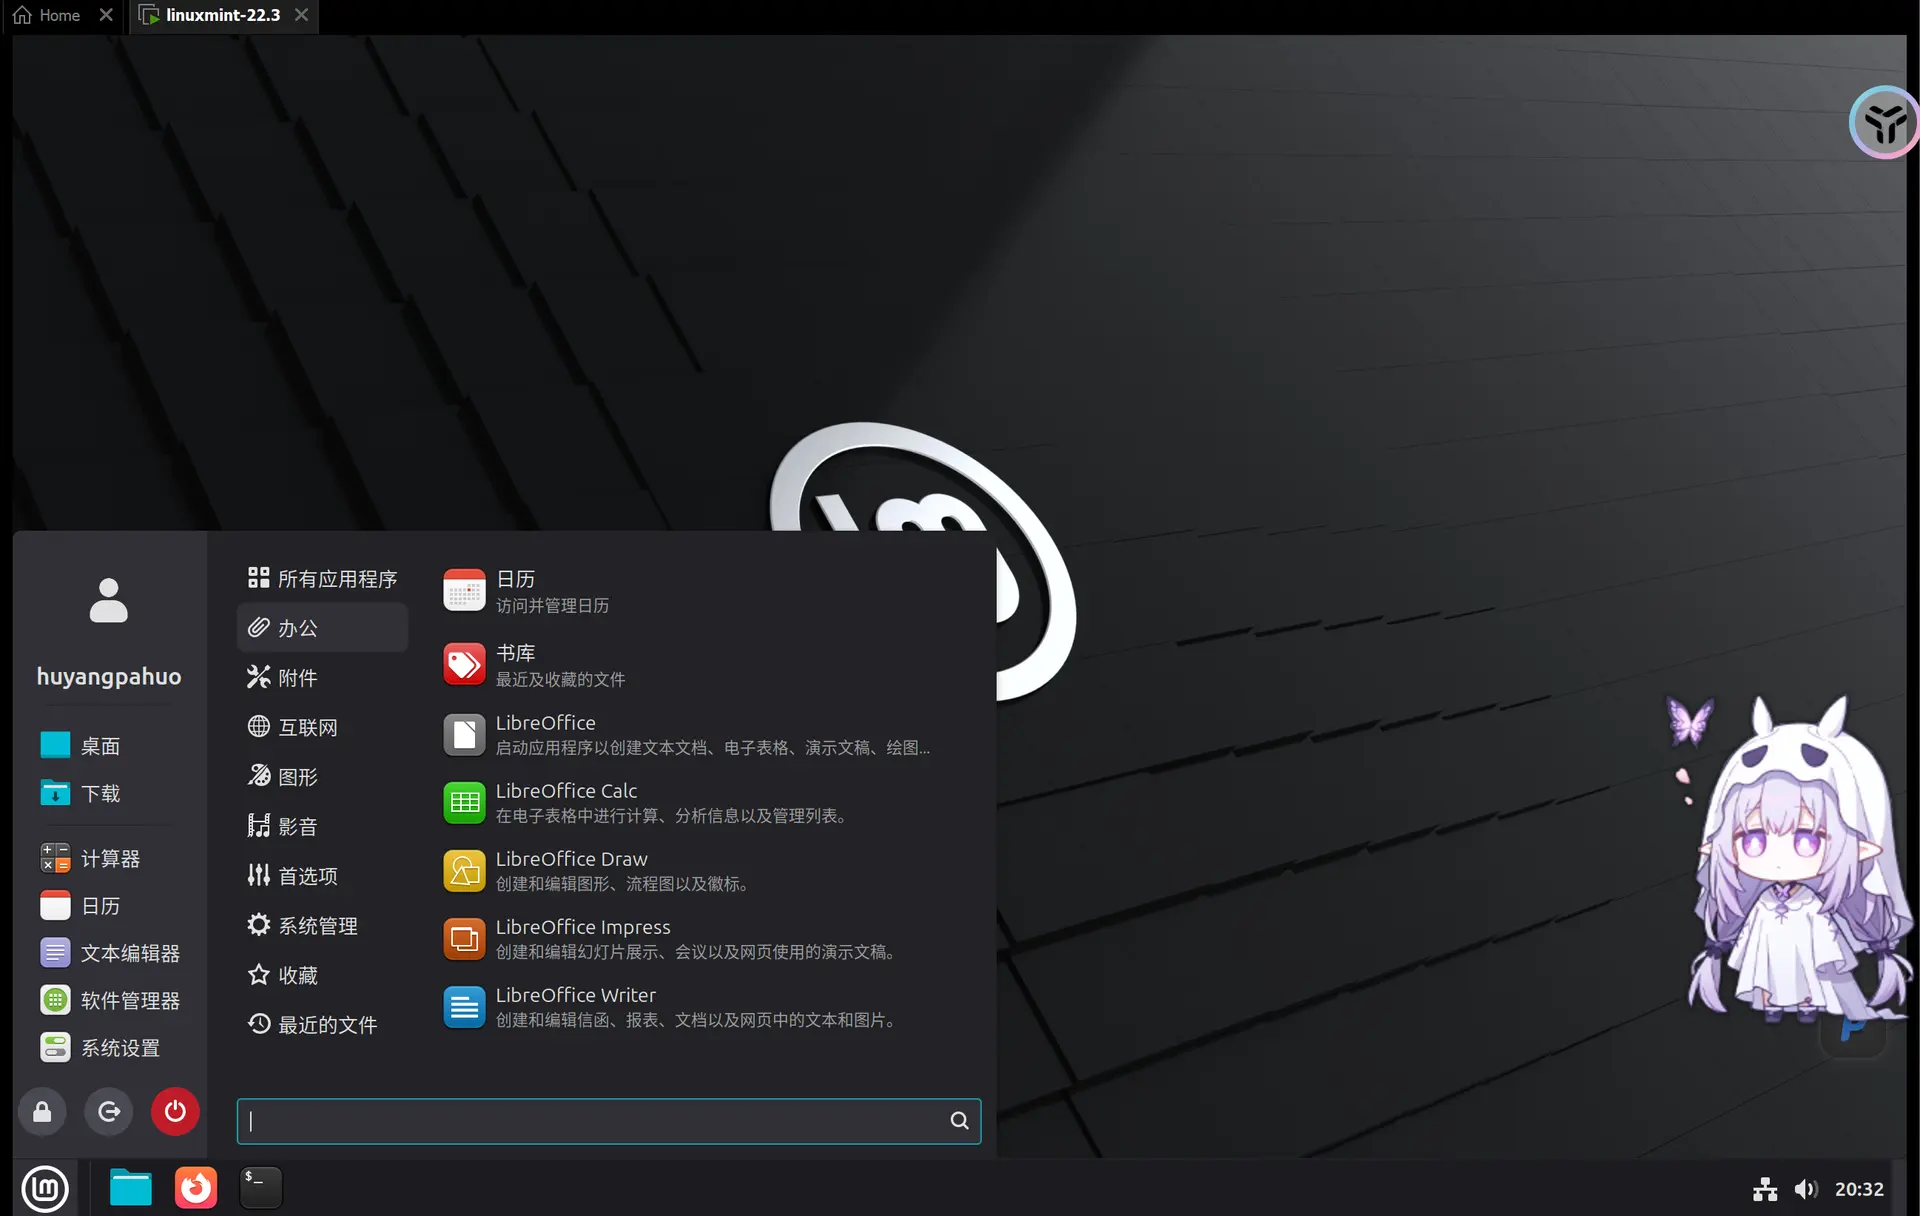Click the volume speaker tray icon

click(1805, 1189)
